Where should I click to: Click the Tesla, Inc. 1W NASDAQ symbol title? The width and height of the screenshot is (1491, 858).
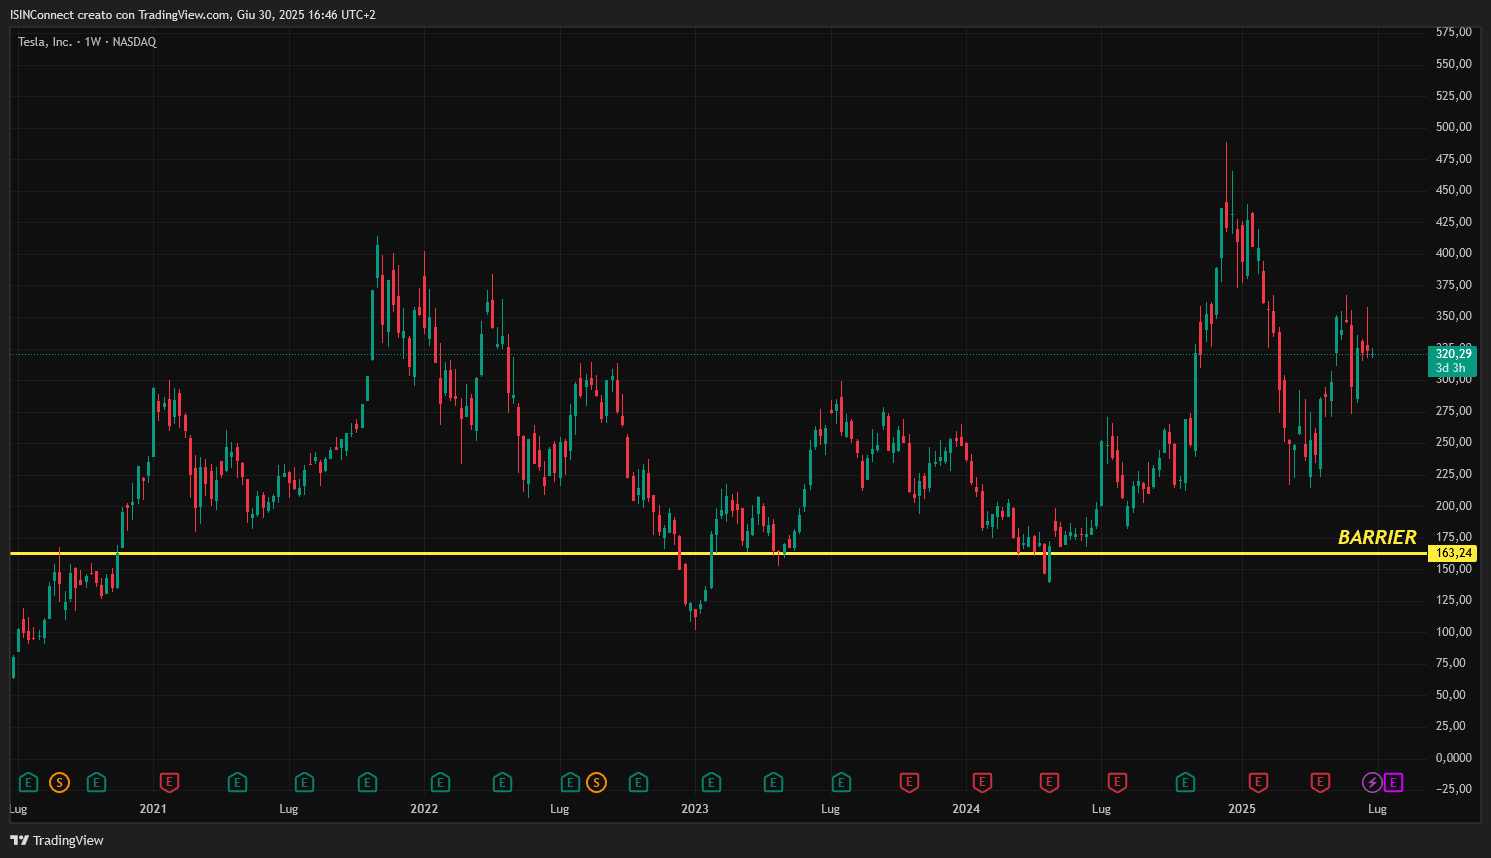[x=87, y=42]
